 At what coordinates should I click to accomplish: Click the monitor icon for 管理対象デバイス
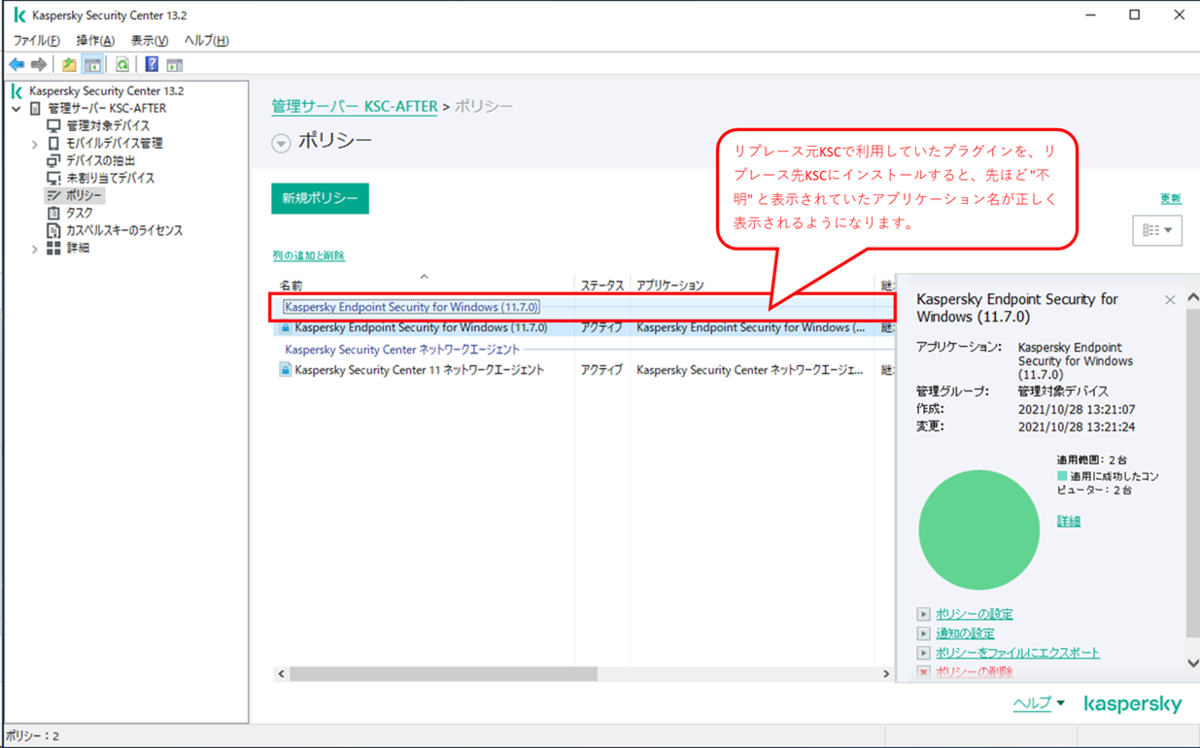pos(54,126)
